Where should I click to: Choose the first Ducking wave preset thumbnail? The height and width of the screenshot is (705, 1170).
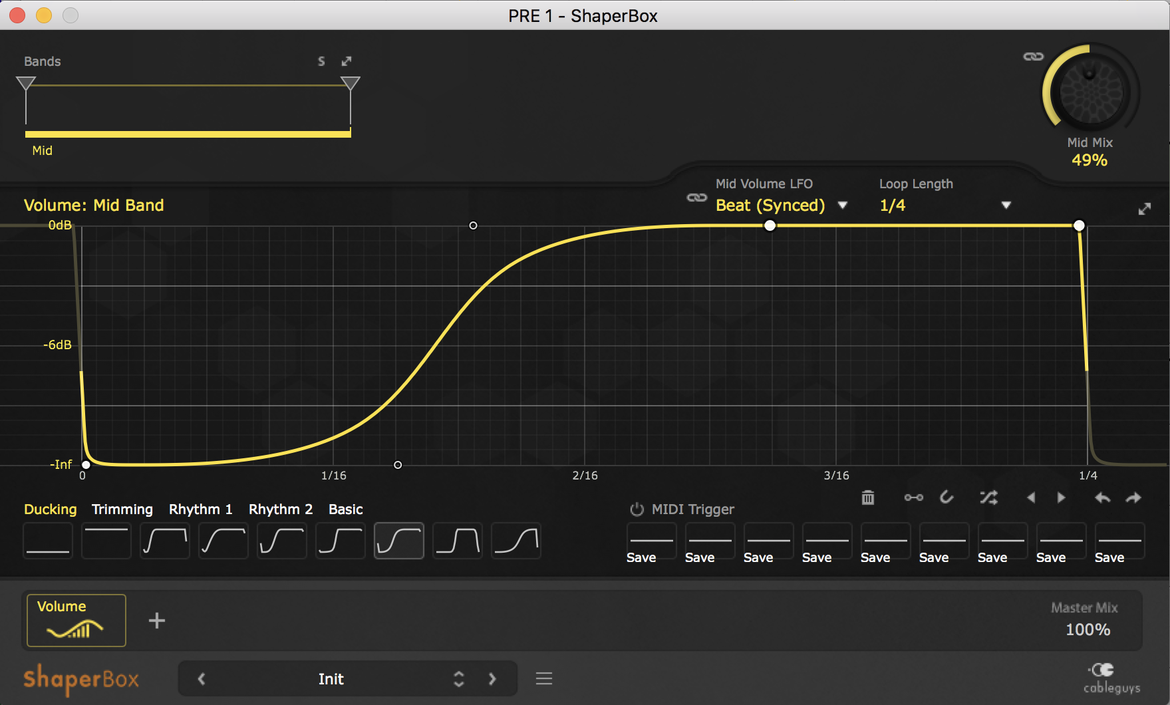coord(48,541)
